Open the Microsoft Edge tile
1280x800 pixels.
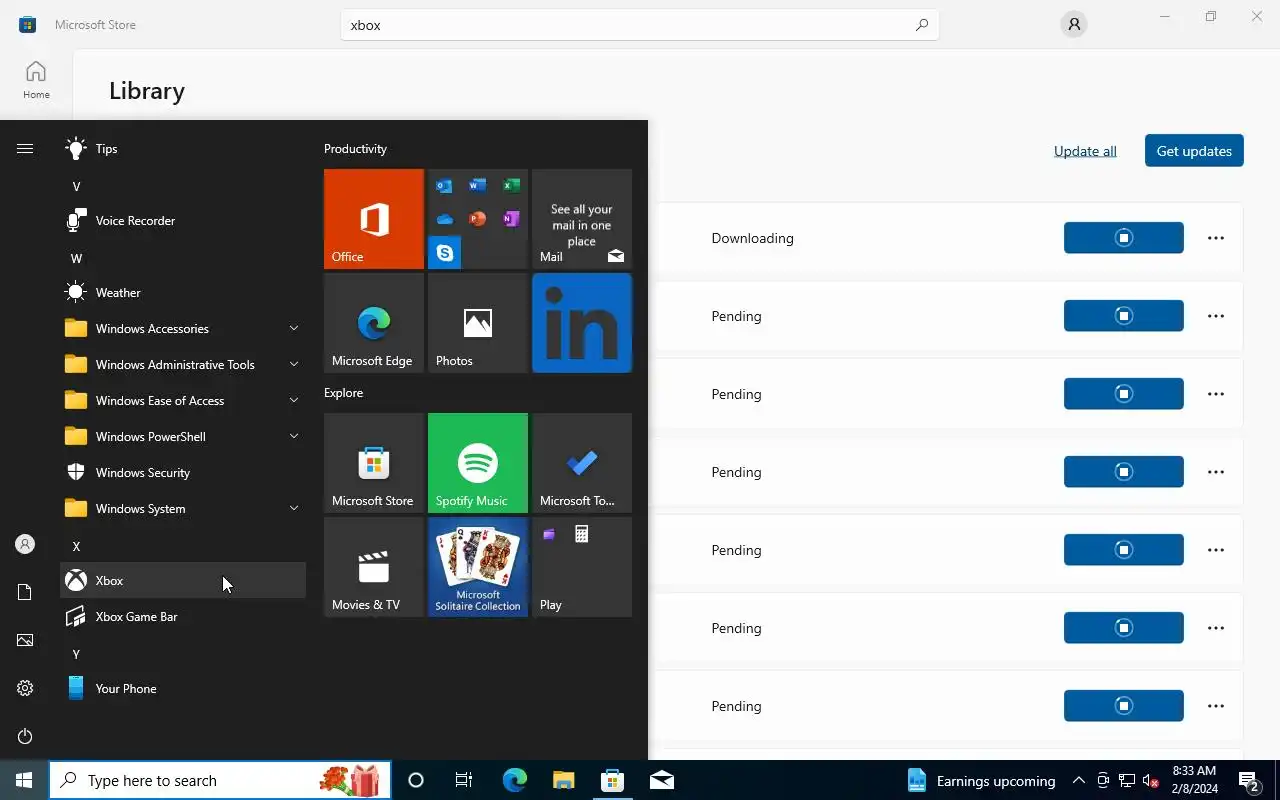(x=374, y=323)
